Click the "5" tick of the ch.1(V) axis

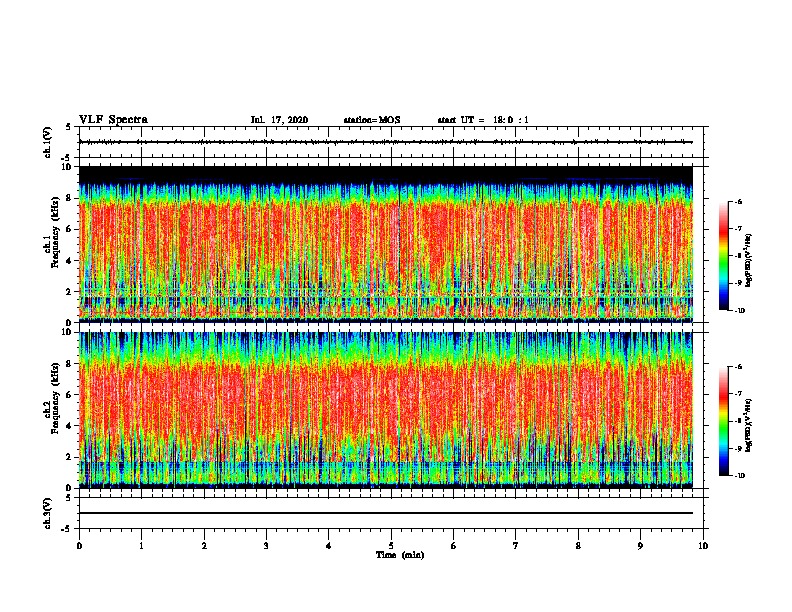(69, 127)
